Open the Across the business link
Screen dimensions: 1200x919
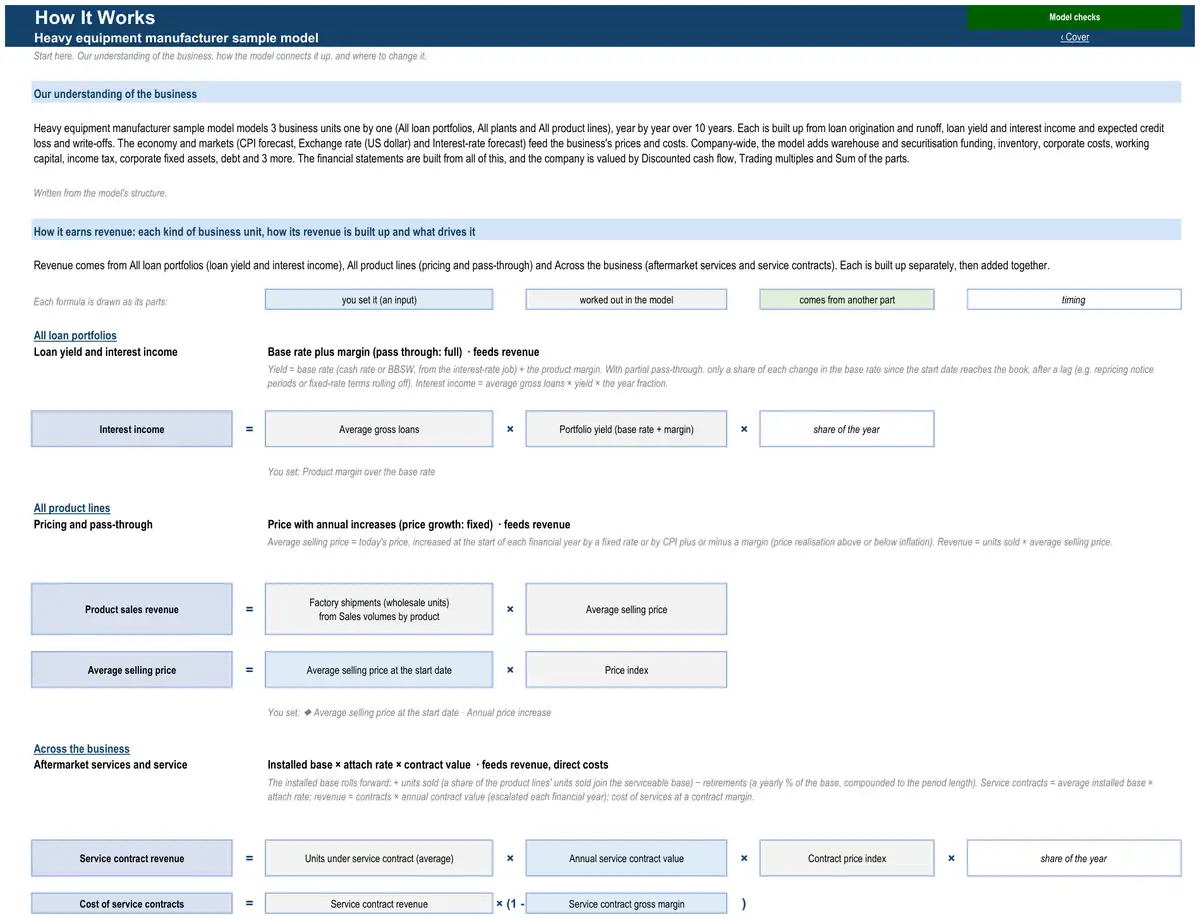point(82,749)
